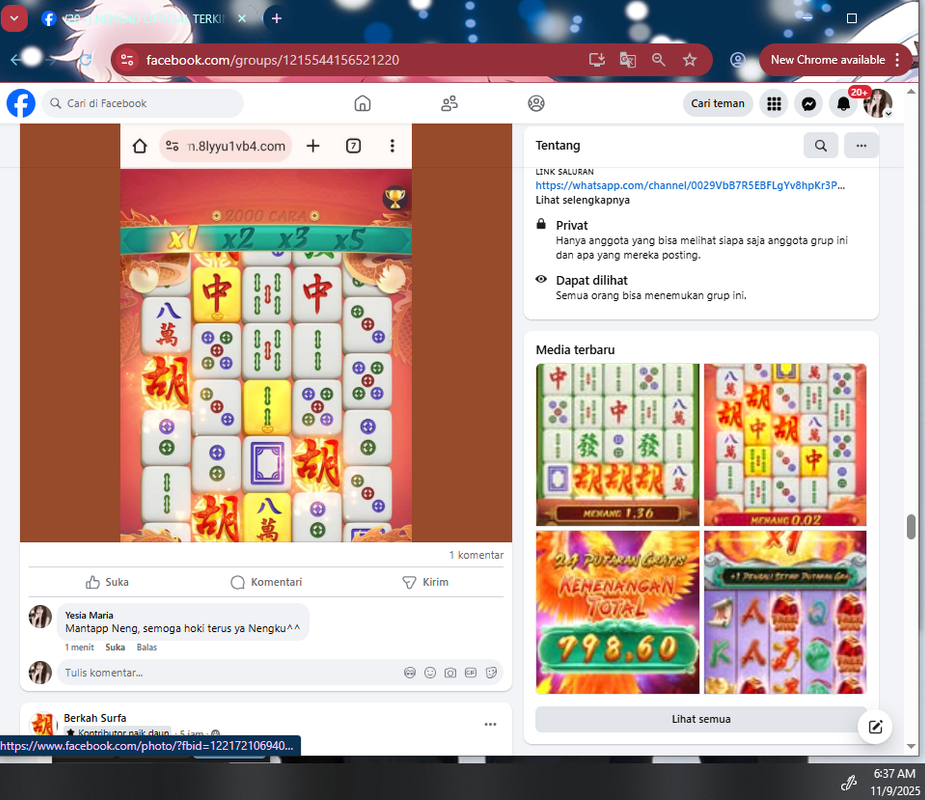Close the Facebook browser tab
The image size is (925, 800).
(x=242, y=18)
